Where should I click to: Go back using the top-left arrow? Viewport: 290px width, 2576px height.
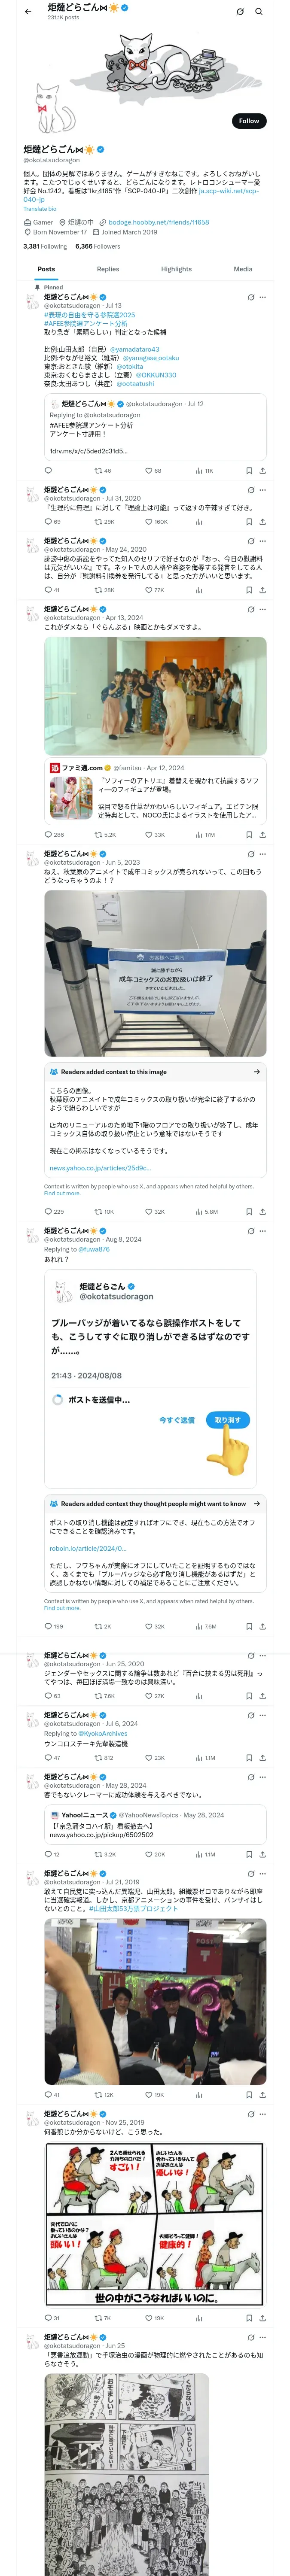(x=28, y=11)
